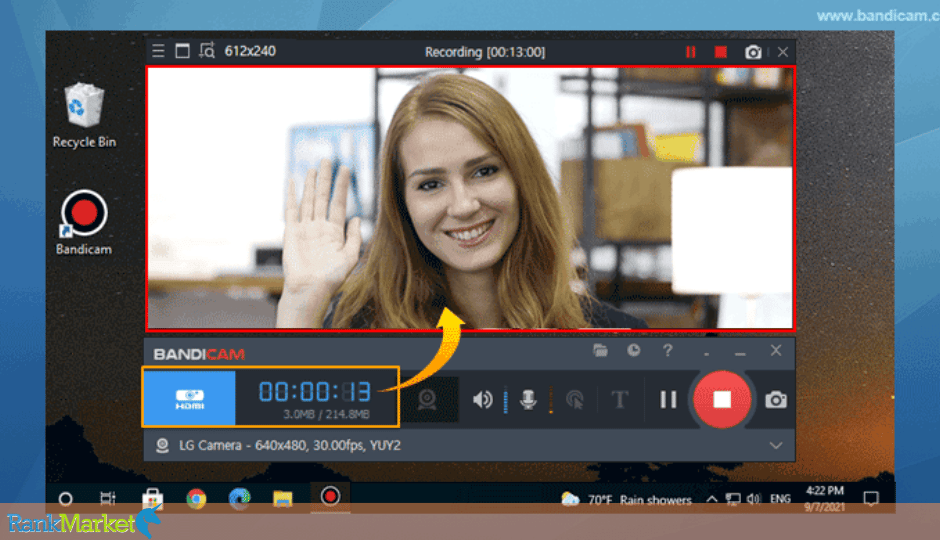Click the 612x240 resolution text
Viewport: 940px width, 540px height.
(x=250, y=51)
